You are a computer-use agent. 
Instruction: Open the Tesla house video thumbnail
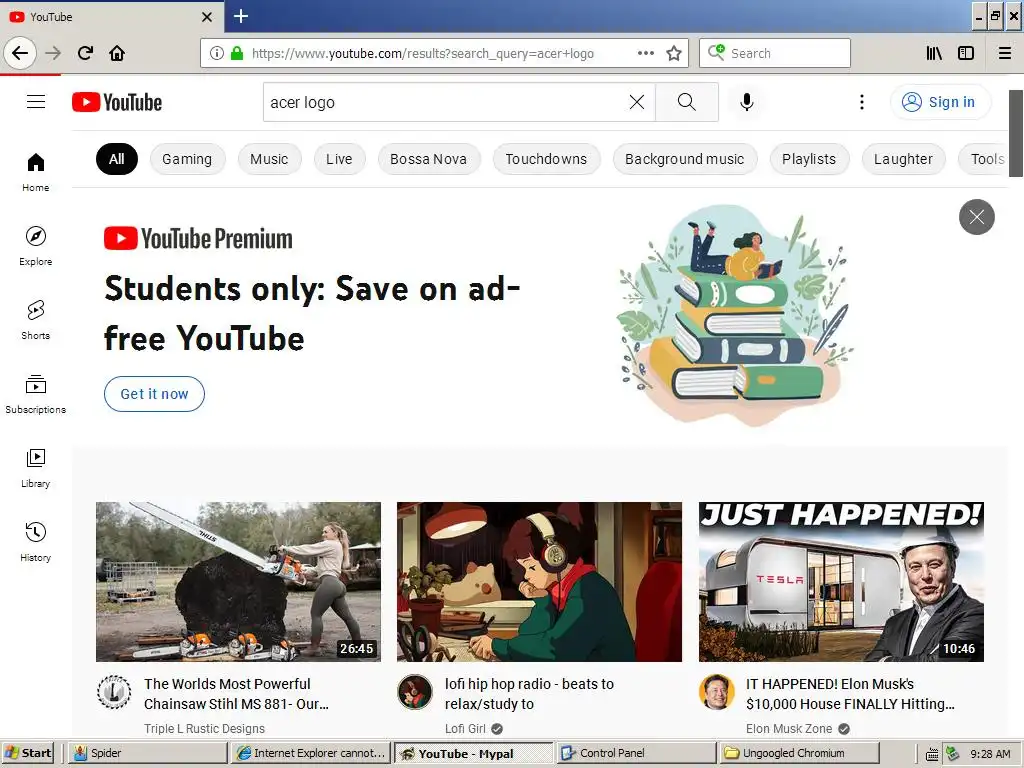[x=841, y=582]
